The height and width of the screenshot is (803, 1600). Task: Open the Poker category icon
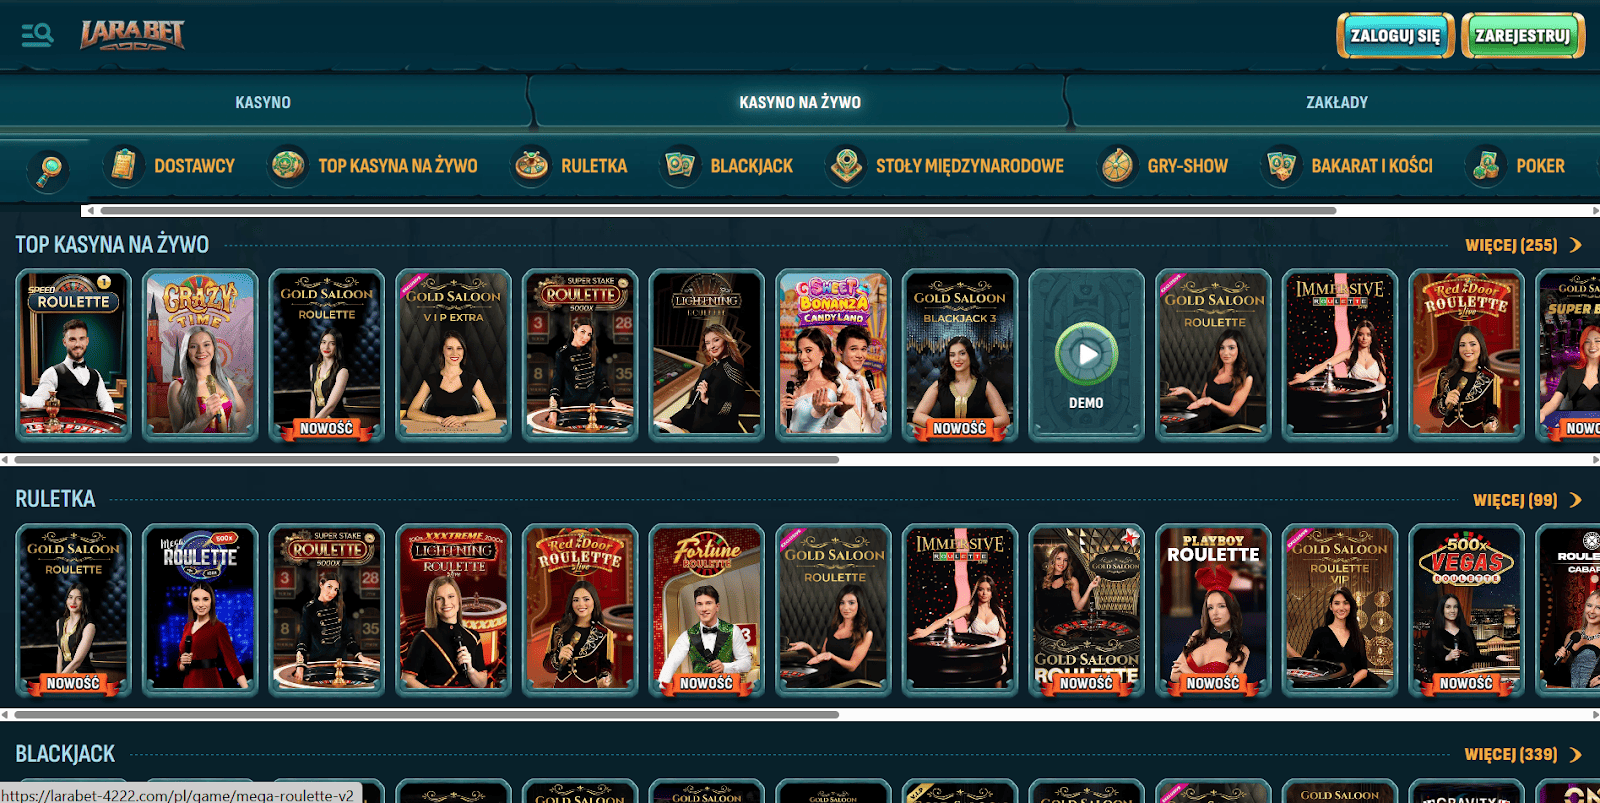pyautogui.click(x=1486, y=166)
